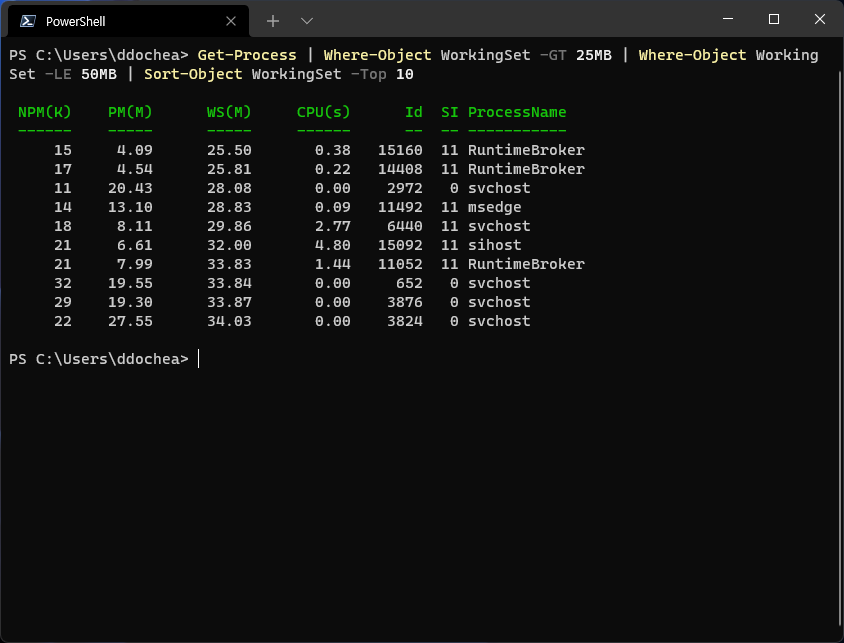
Task: Close the terminal window
Action: coord(820,19)
